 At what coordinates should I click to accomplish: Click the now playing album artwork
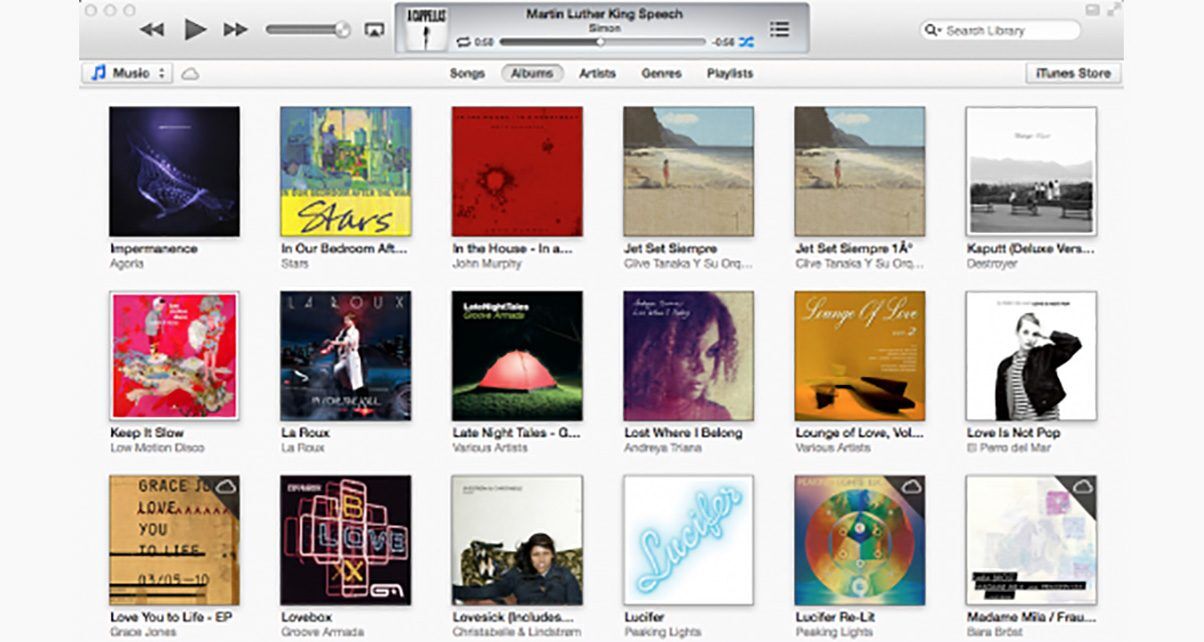point(426,29)
